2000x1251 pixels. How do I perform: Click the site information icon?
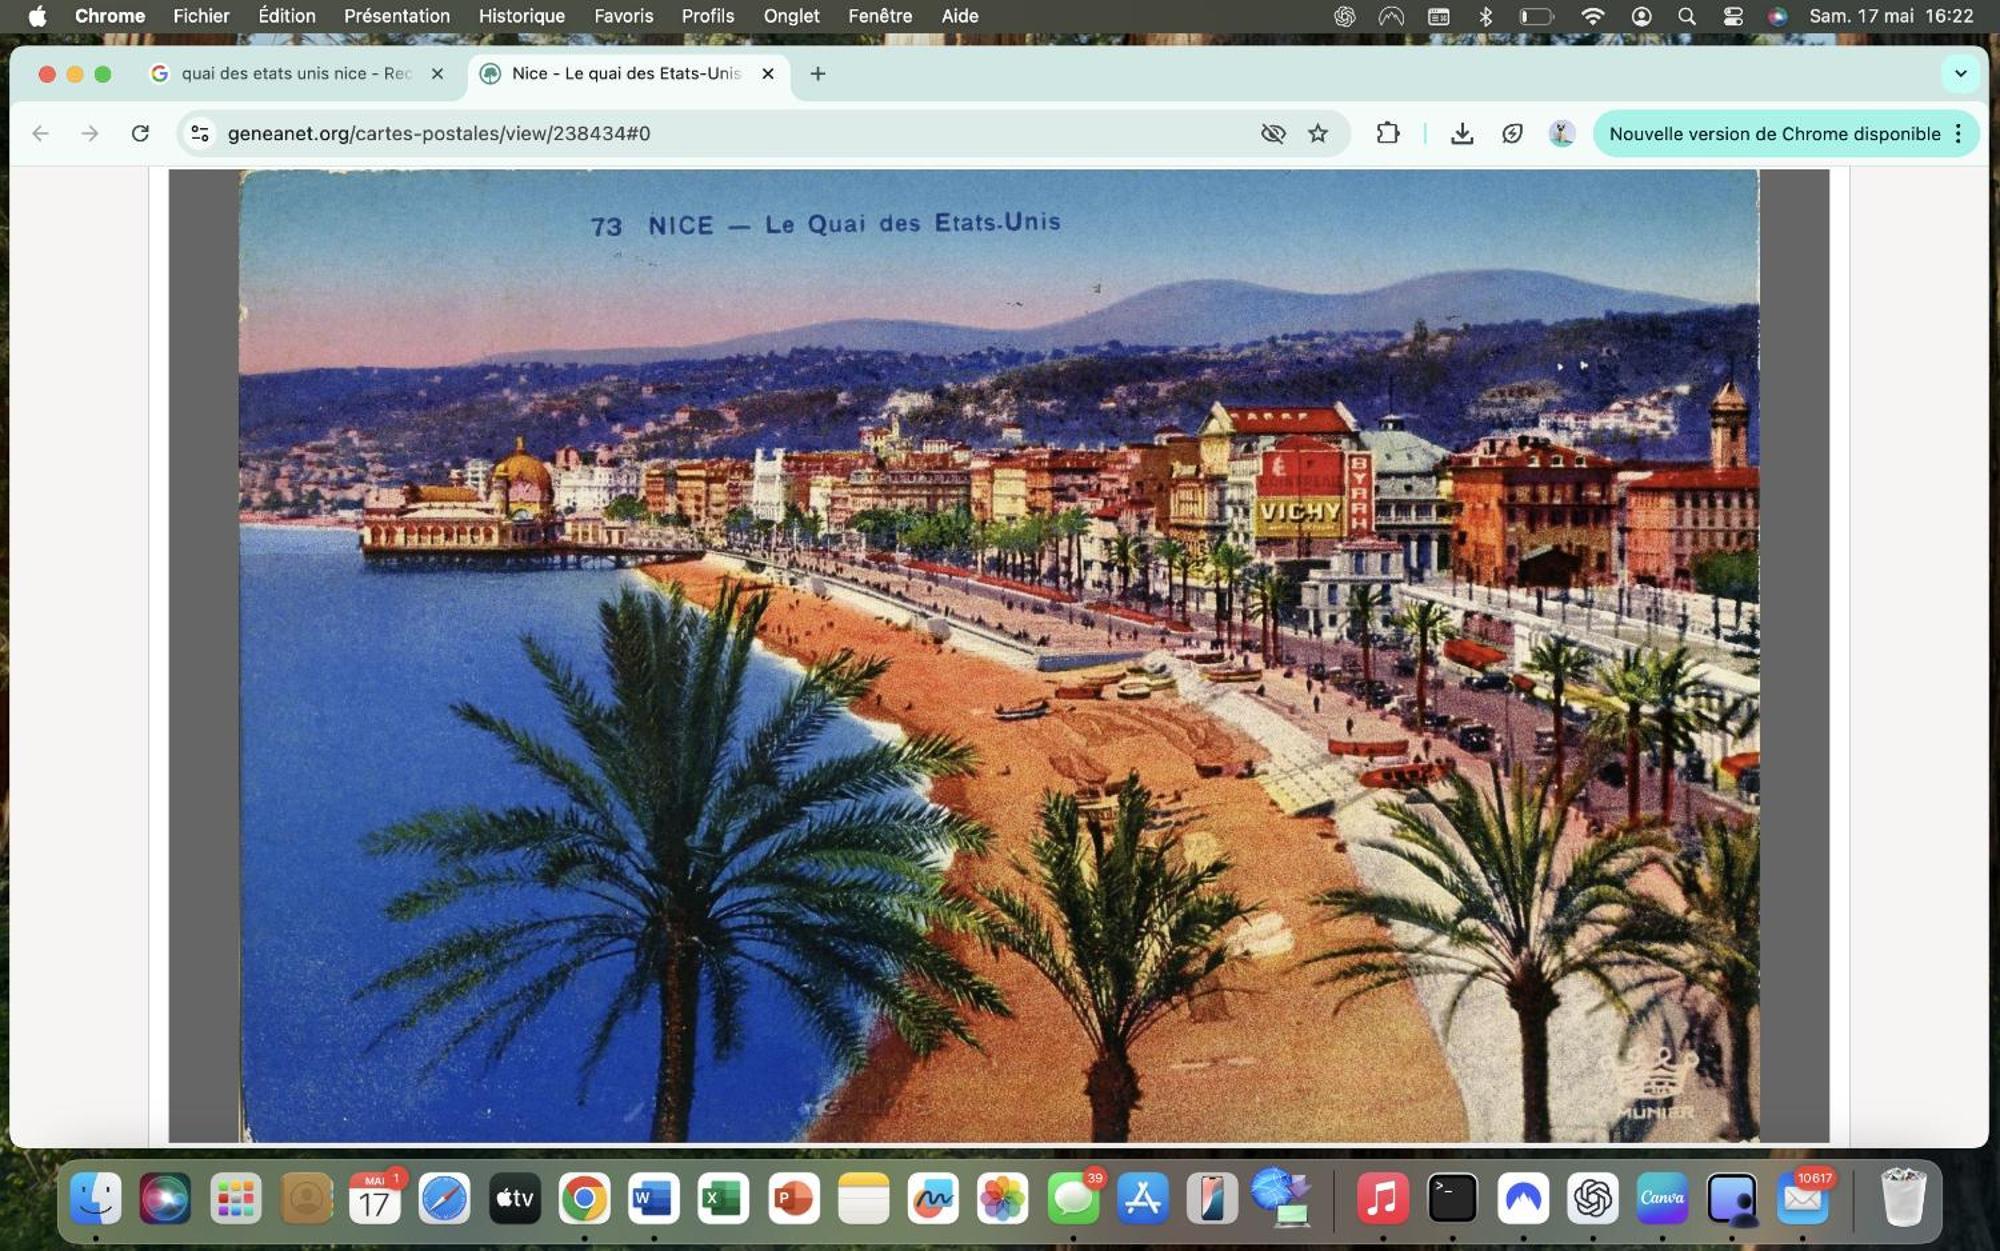(200, 133)
